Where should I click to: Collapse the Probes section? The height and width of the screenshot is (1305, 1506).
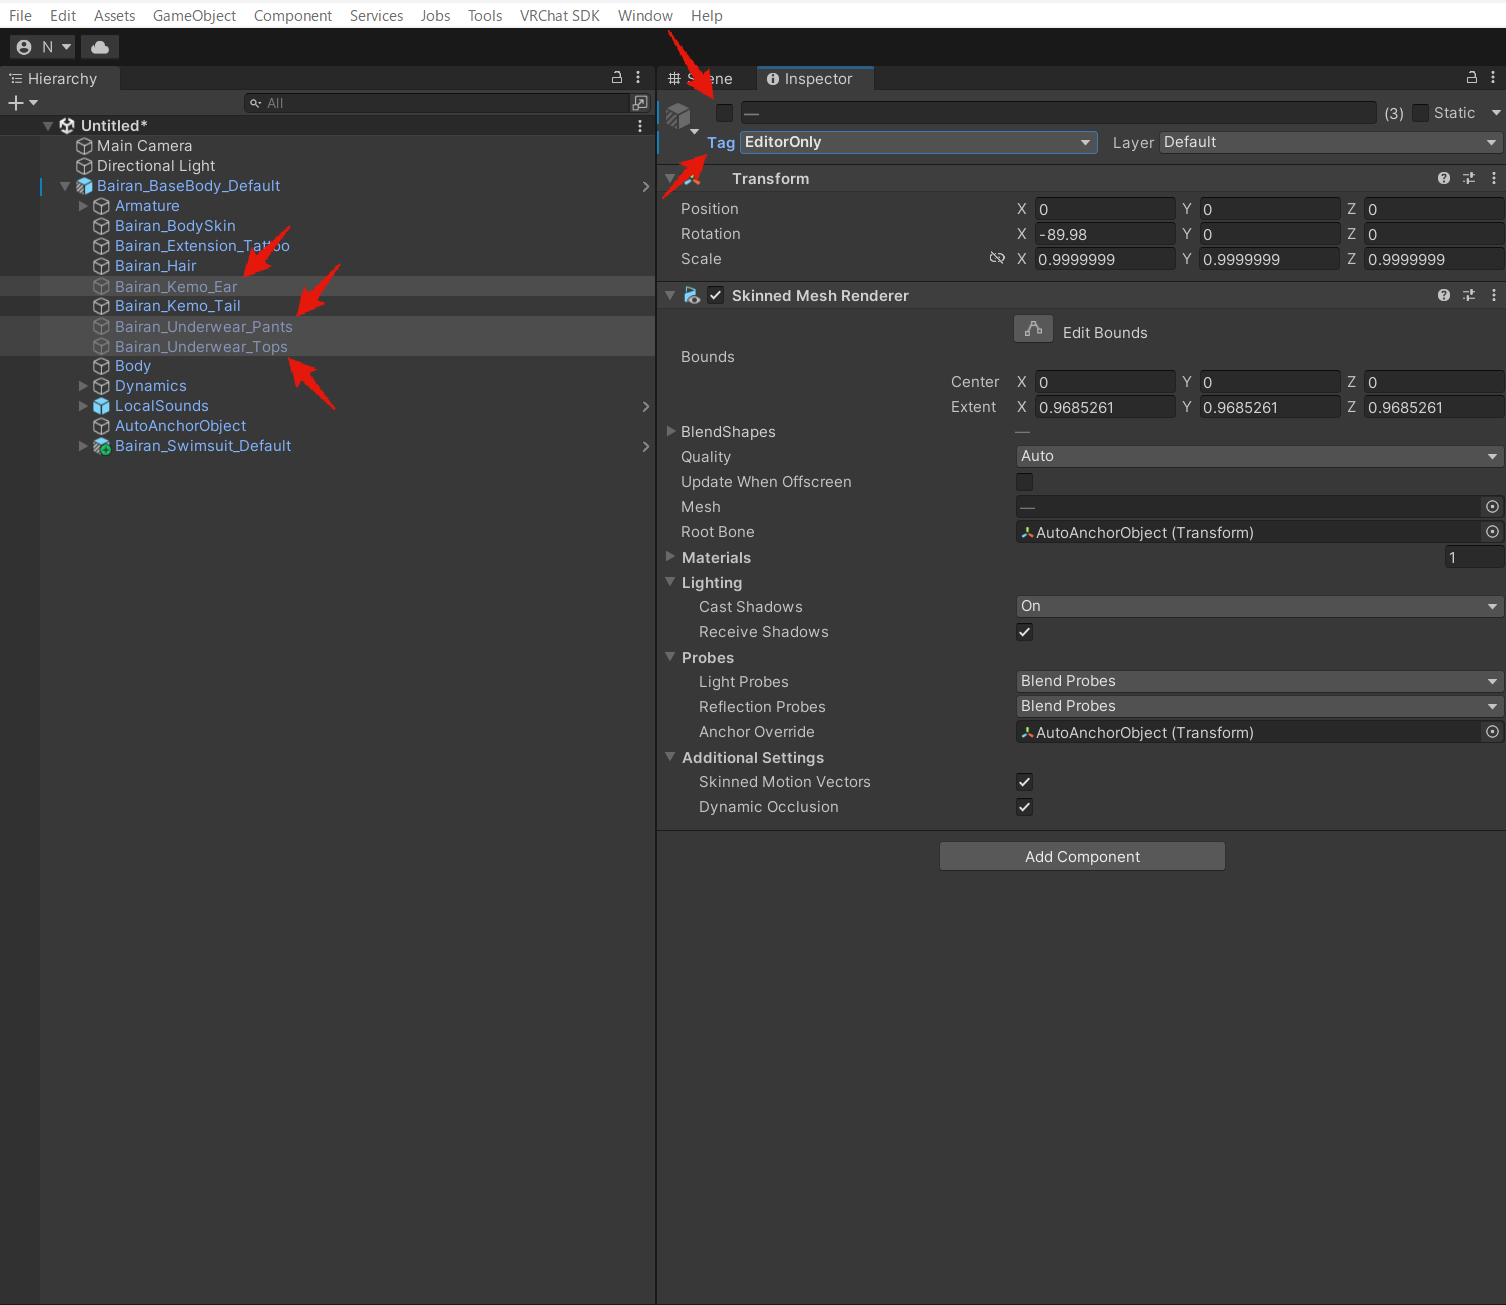[x=671, y=656]
